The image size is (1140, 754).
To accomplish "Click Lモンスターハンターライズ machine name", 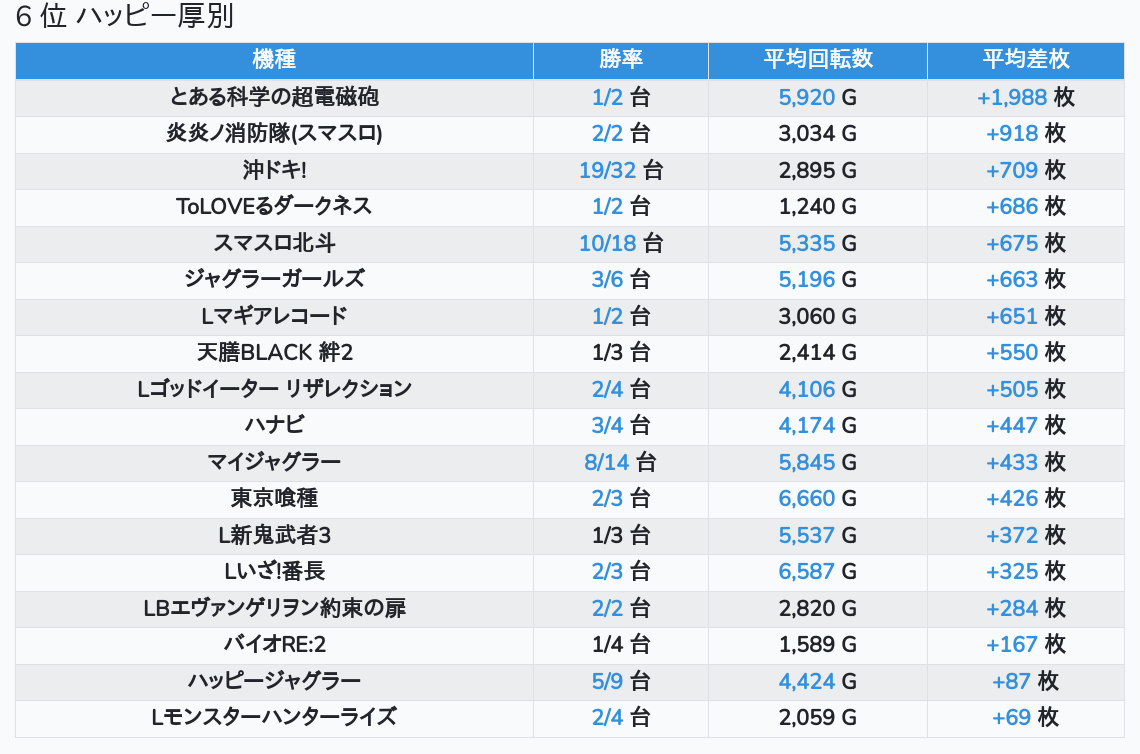I will pos(274,717).
